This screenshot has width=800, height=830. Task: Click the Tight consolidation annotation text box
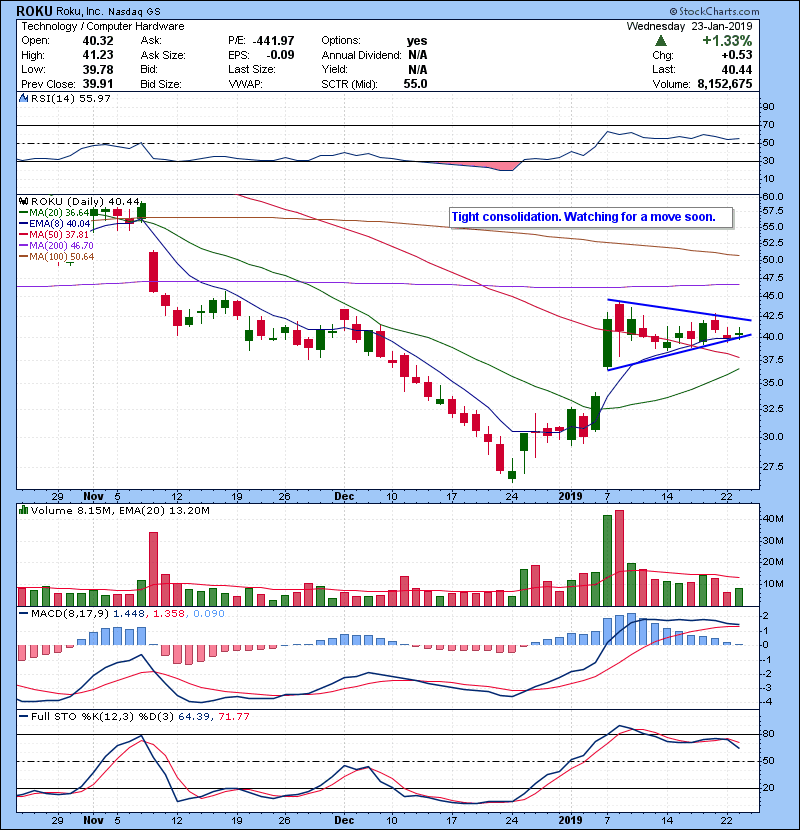pos(591,217)
